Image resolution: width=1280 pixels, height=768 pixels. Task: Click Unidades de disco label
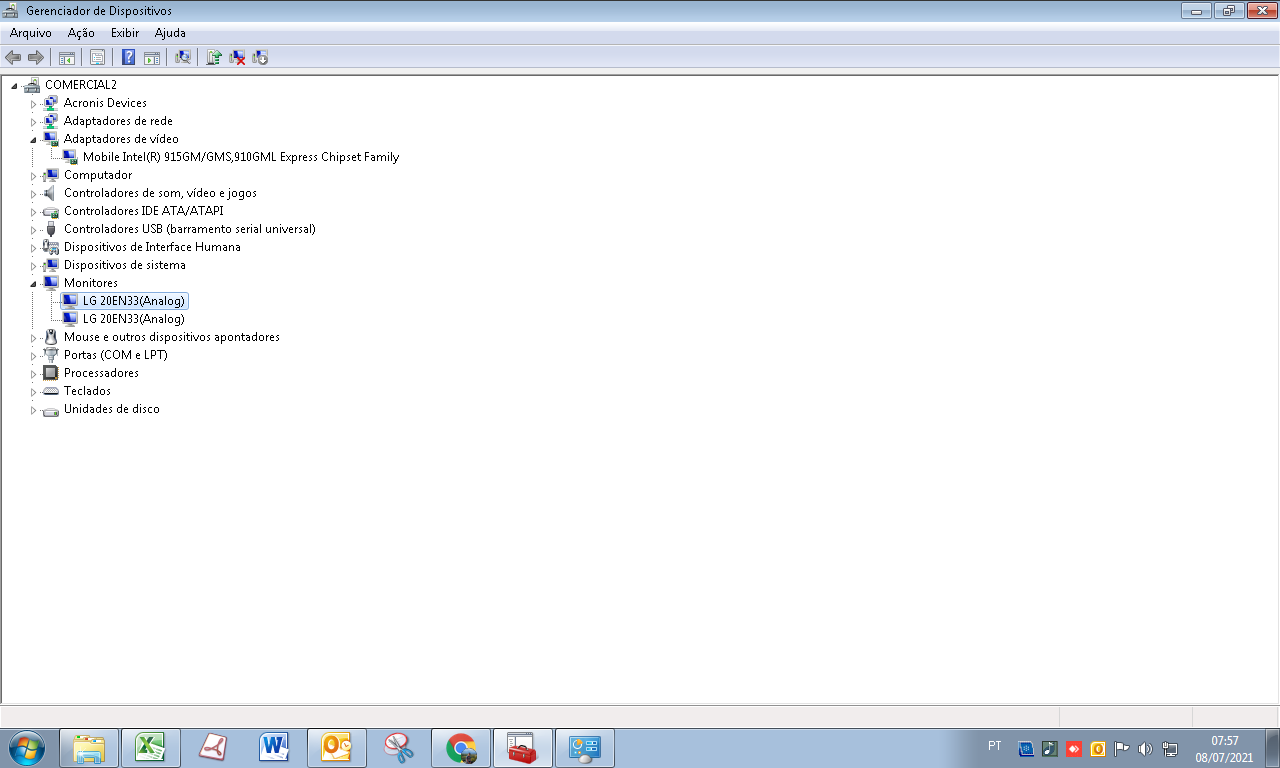112,409
